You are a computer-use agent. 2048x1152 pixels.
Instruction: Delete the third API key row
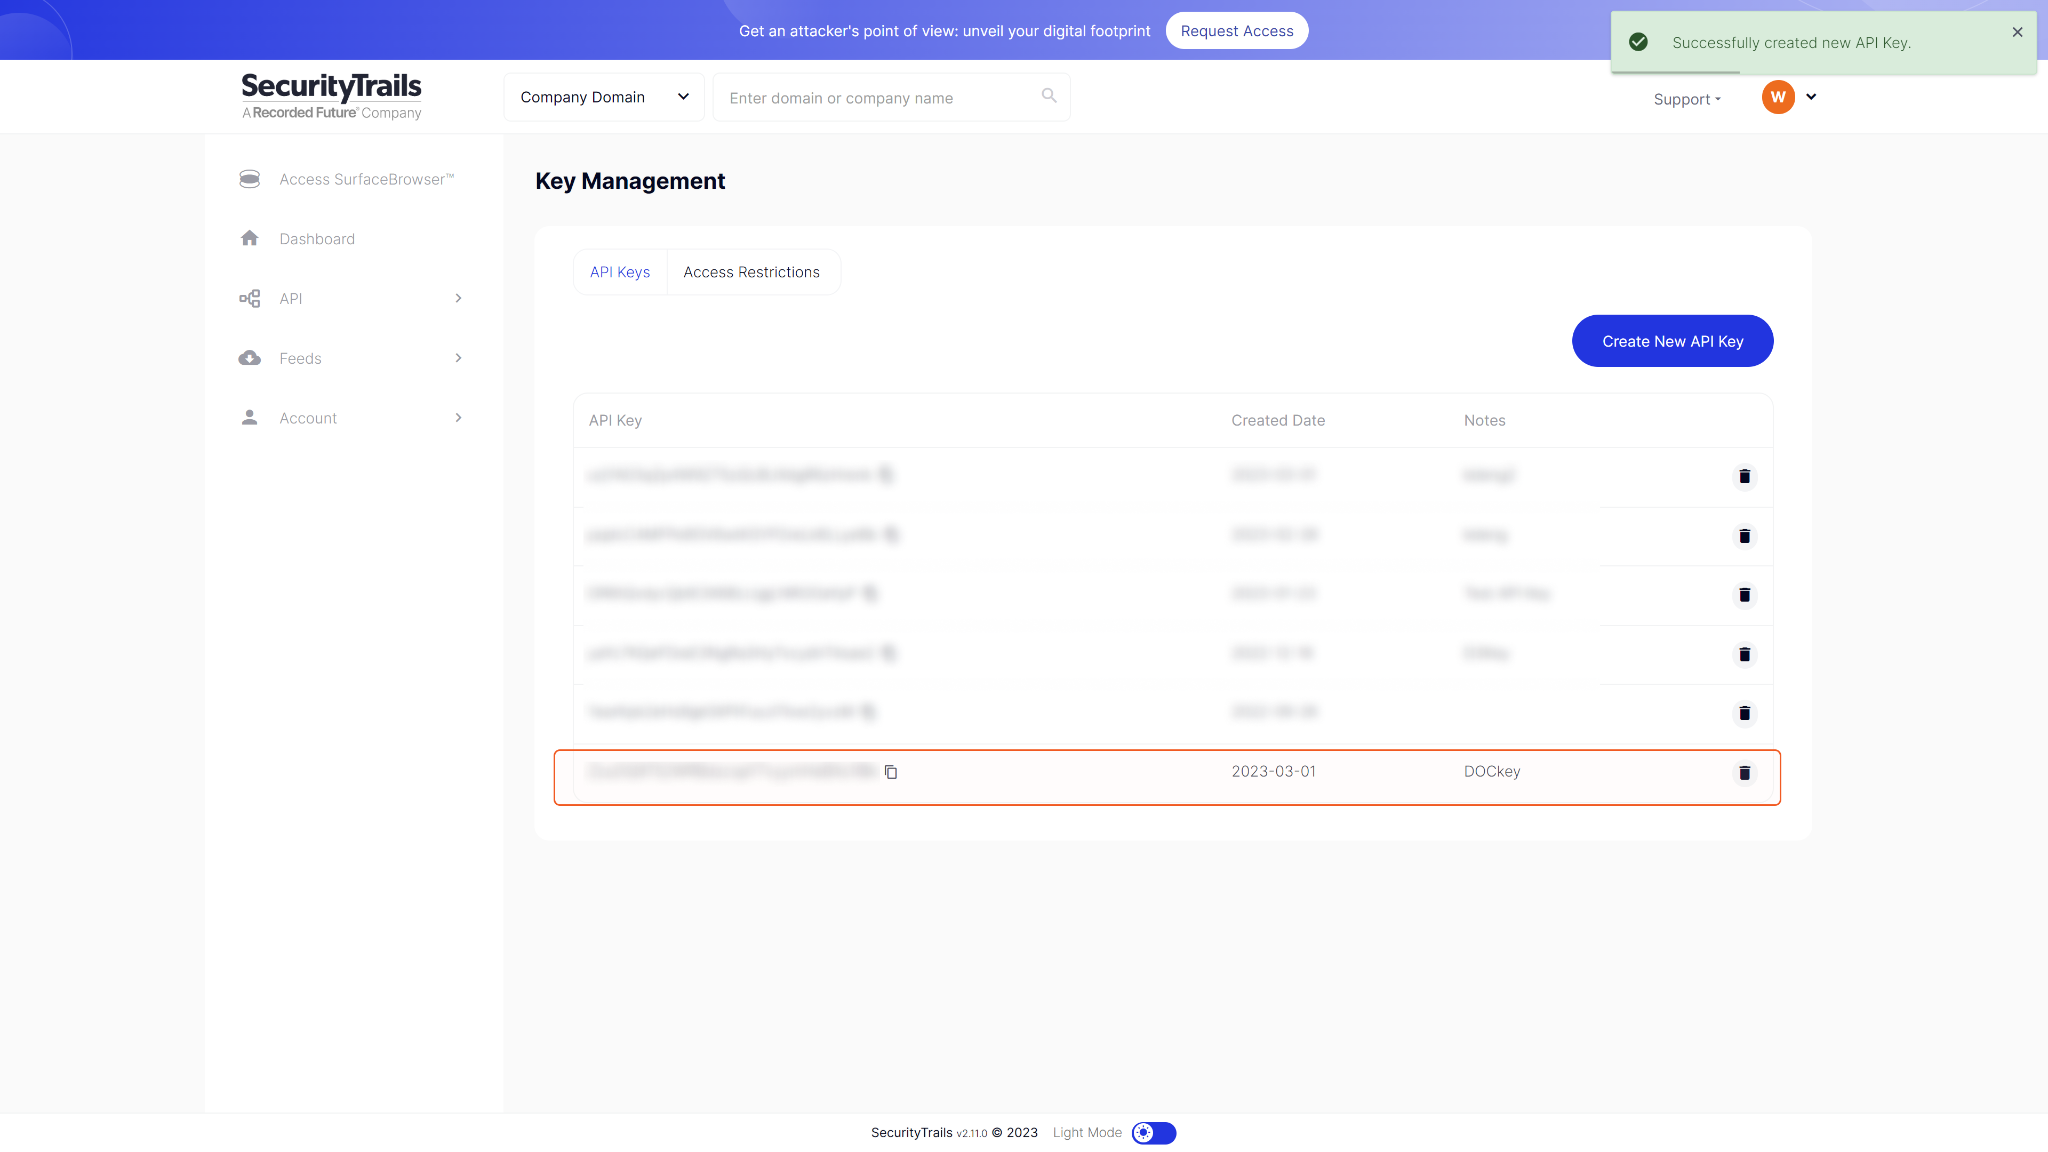point(1744,595)
